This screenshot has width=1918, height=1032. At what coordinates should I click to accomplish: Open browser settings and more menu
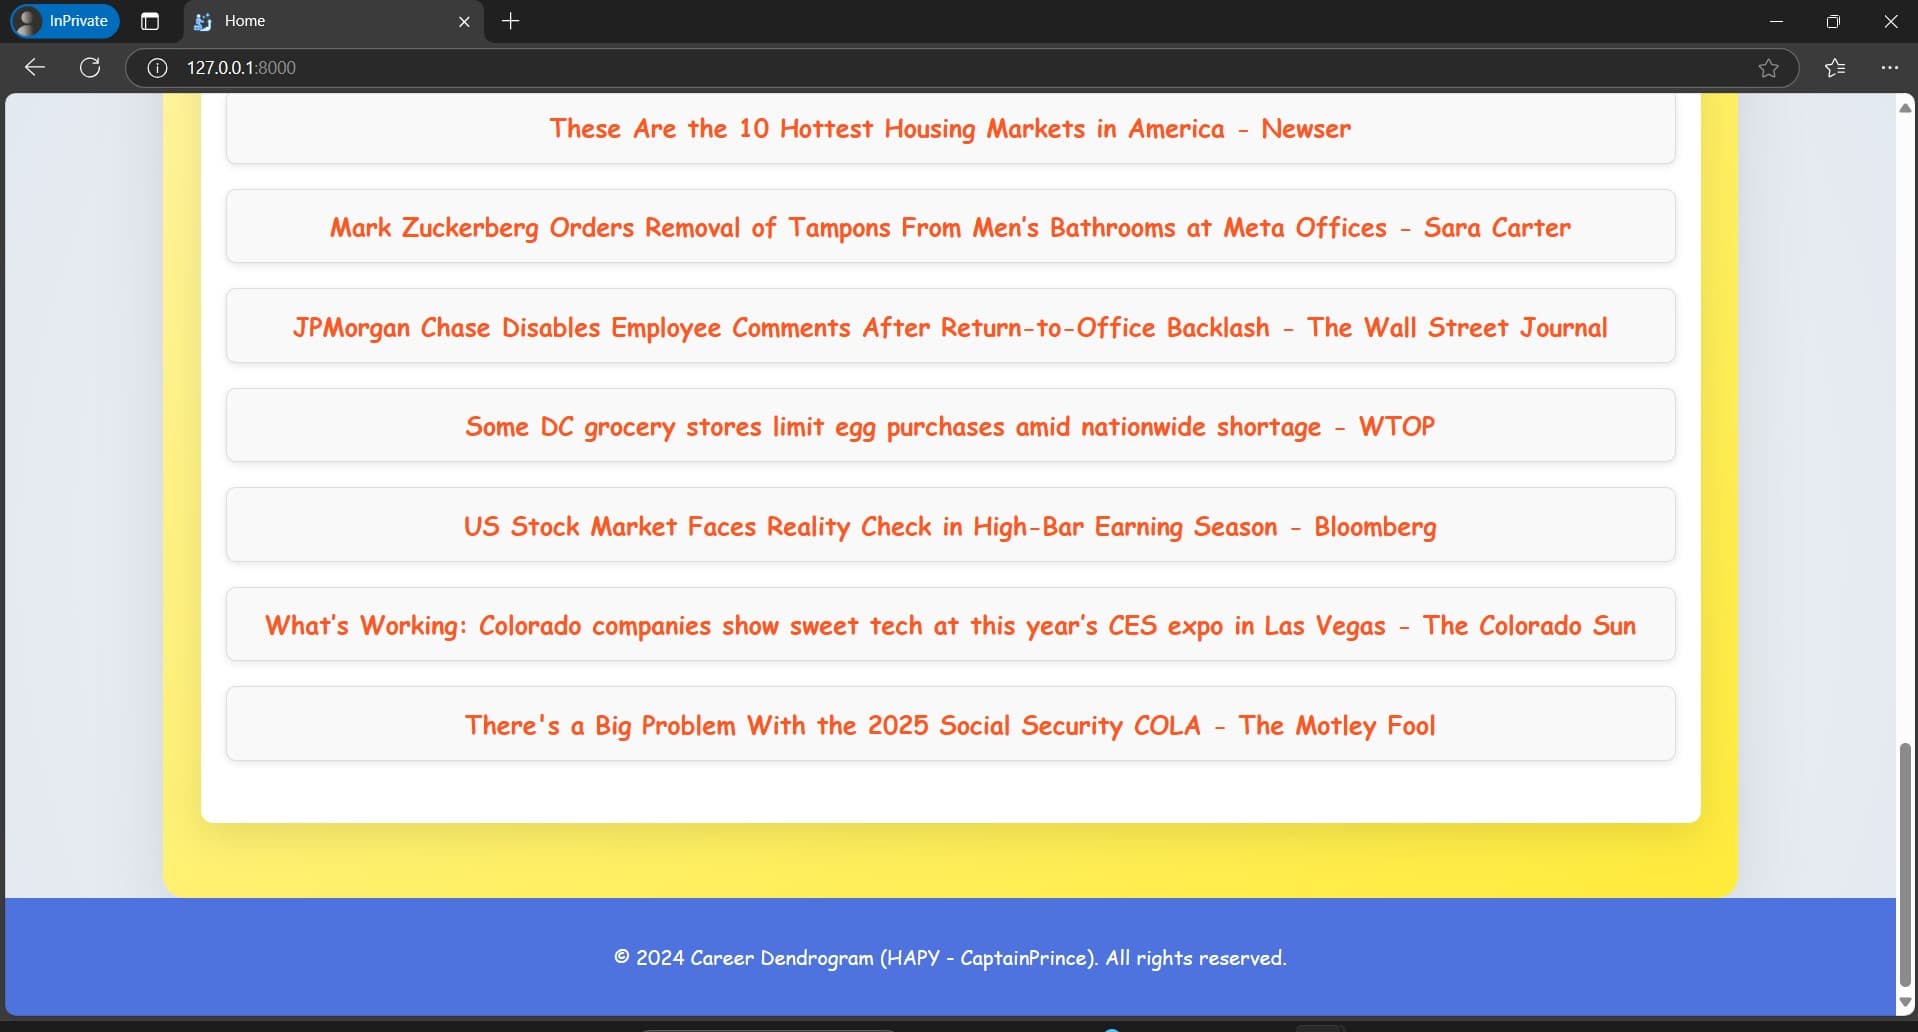(x=1889, y=68)
